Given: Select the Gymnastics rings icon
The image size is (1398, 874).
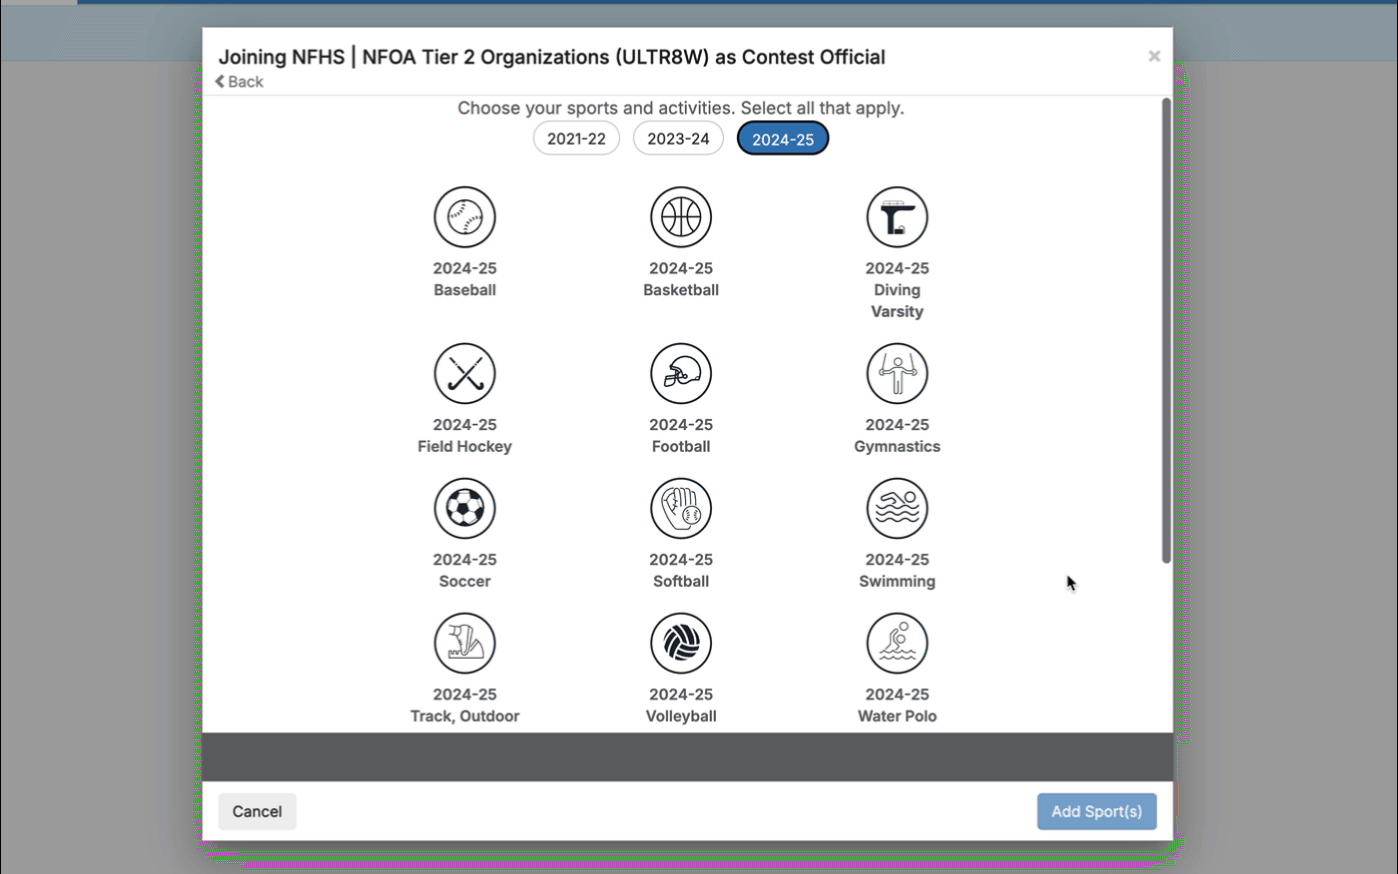Looking at the screenshot, I should tap(896, 374).
